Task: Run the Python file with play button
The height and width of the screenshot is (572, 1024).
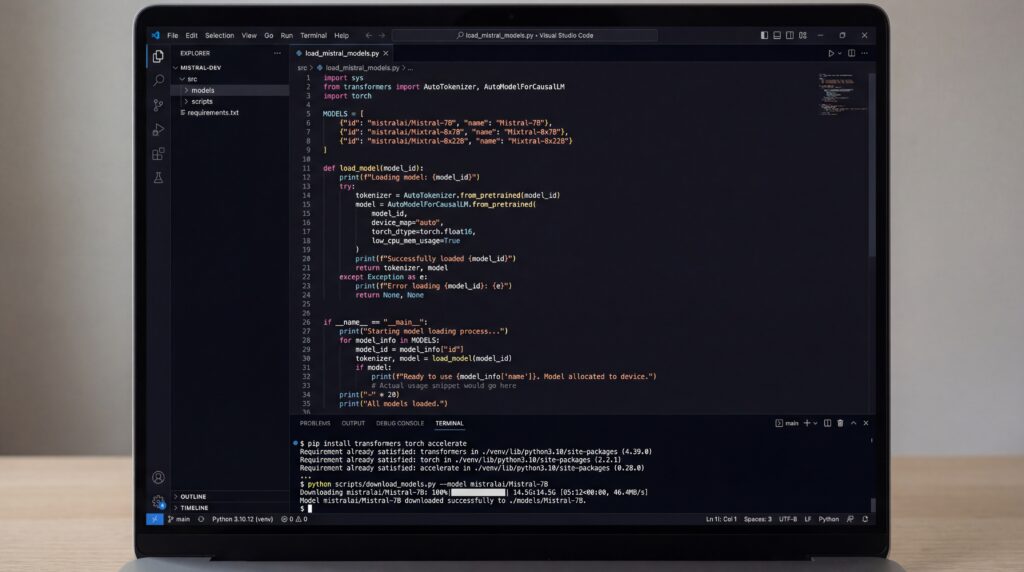Action: [831, 54]
